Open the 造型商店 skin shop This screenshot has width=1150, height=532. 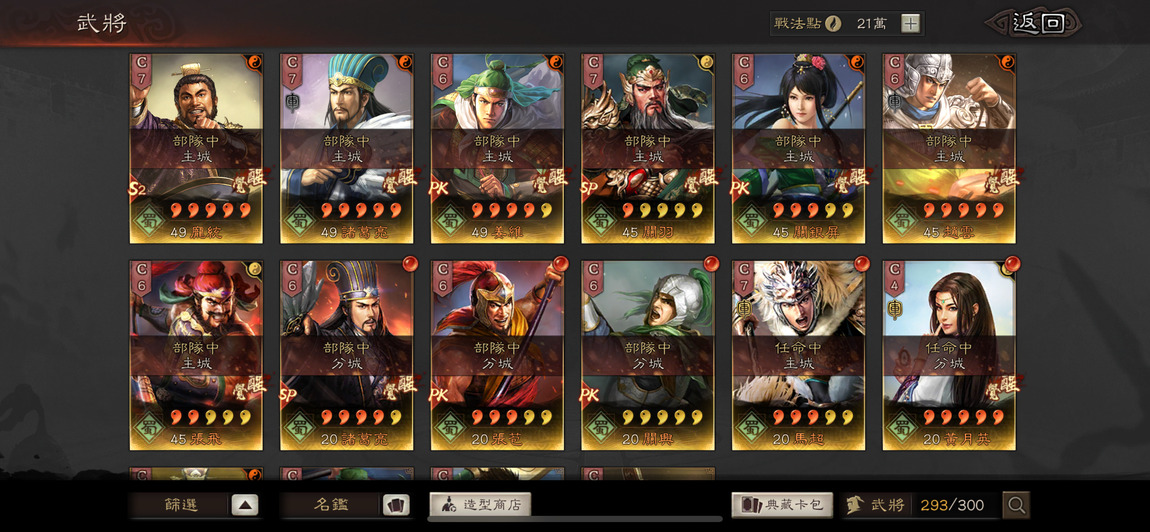point(480,505)
